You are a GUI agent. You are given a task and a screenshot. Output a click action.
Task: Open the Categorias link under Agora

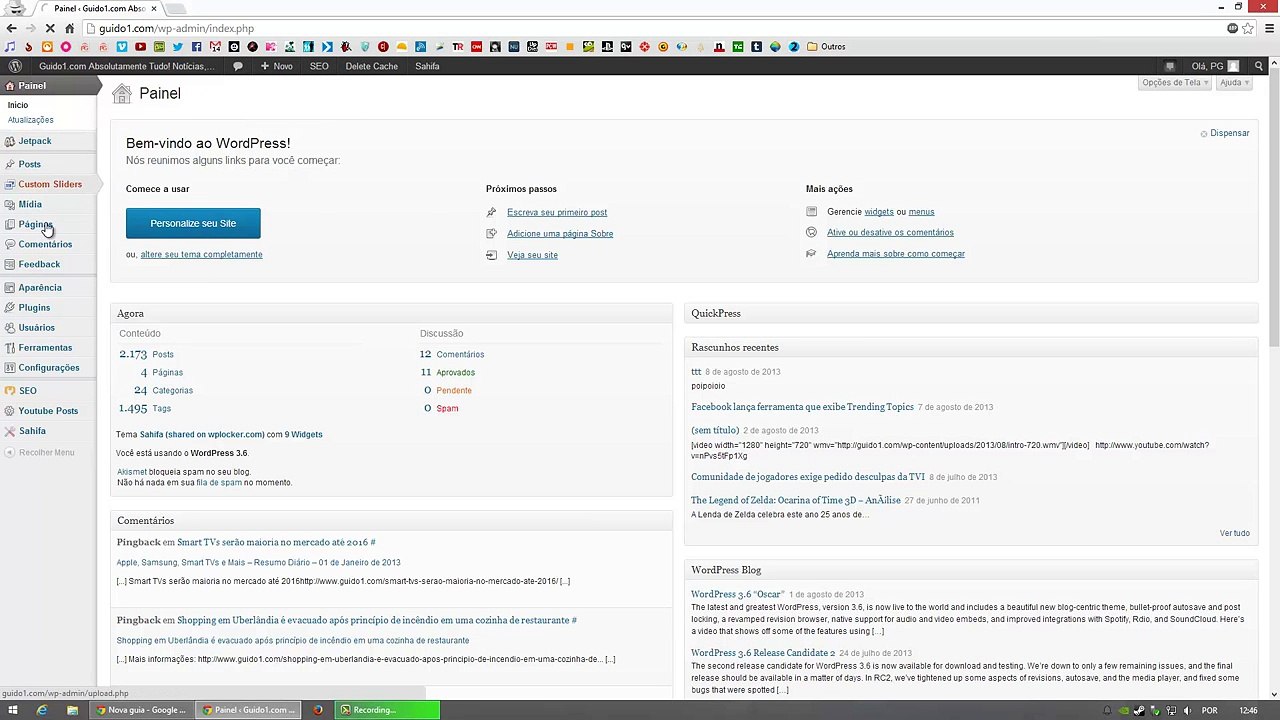pos(172,390)
